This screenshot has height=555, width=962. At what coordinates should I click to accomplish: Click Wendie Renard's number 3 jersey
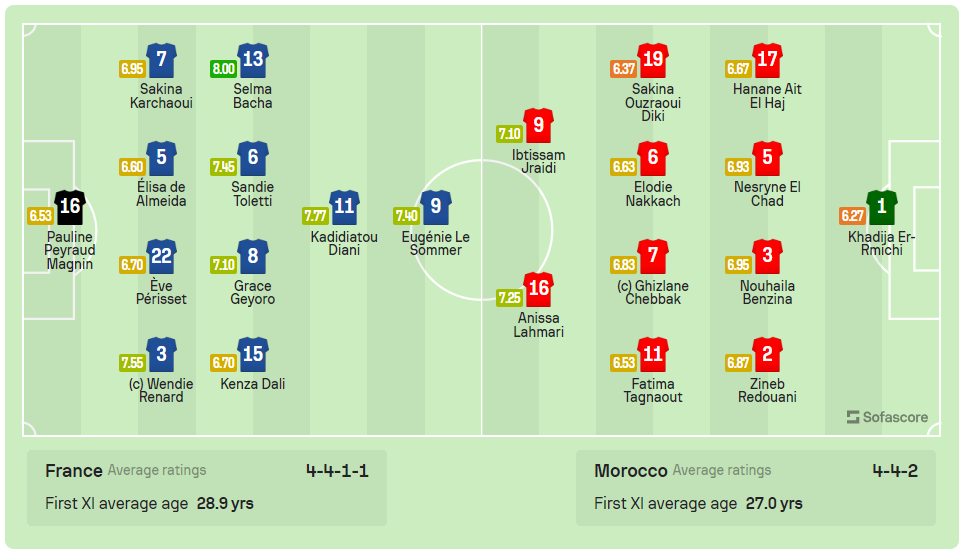(162, 354)
